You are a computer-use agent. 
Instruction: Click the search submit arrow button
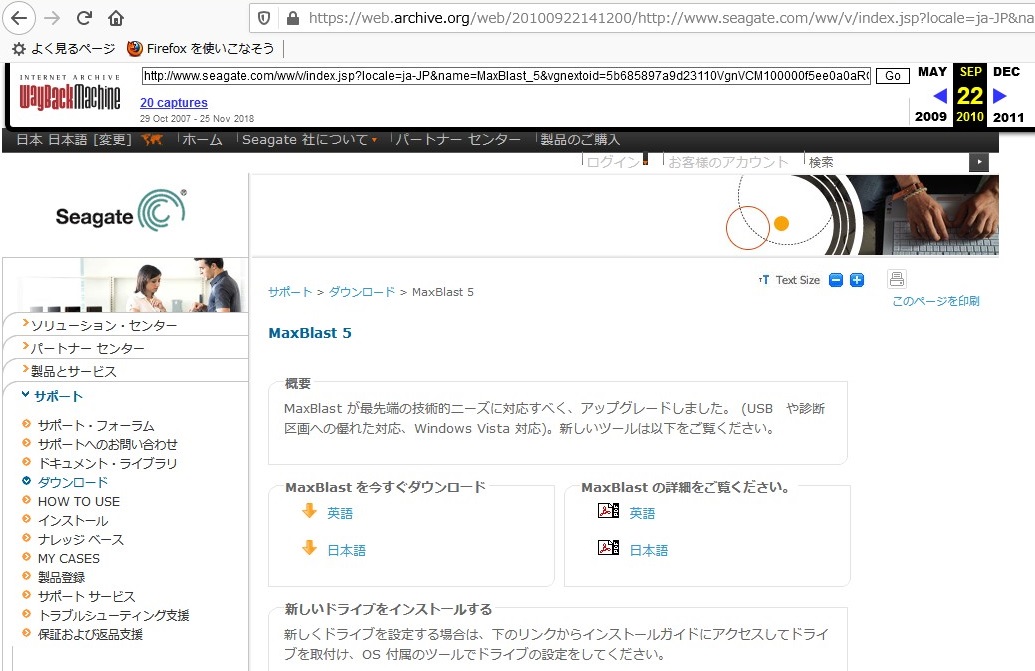click(x=979, y=162)
